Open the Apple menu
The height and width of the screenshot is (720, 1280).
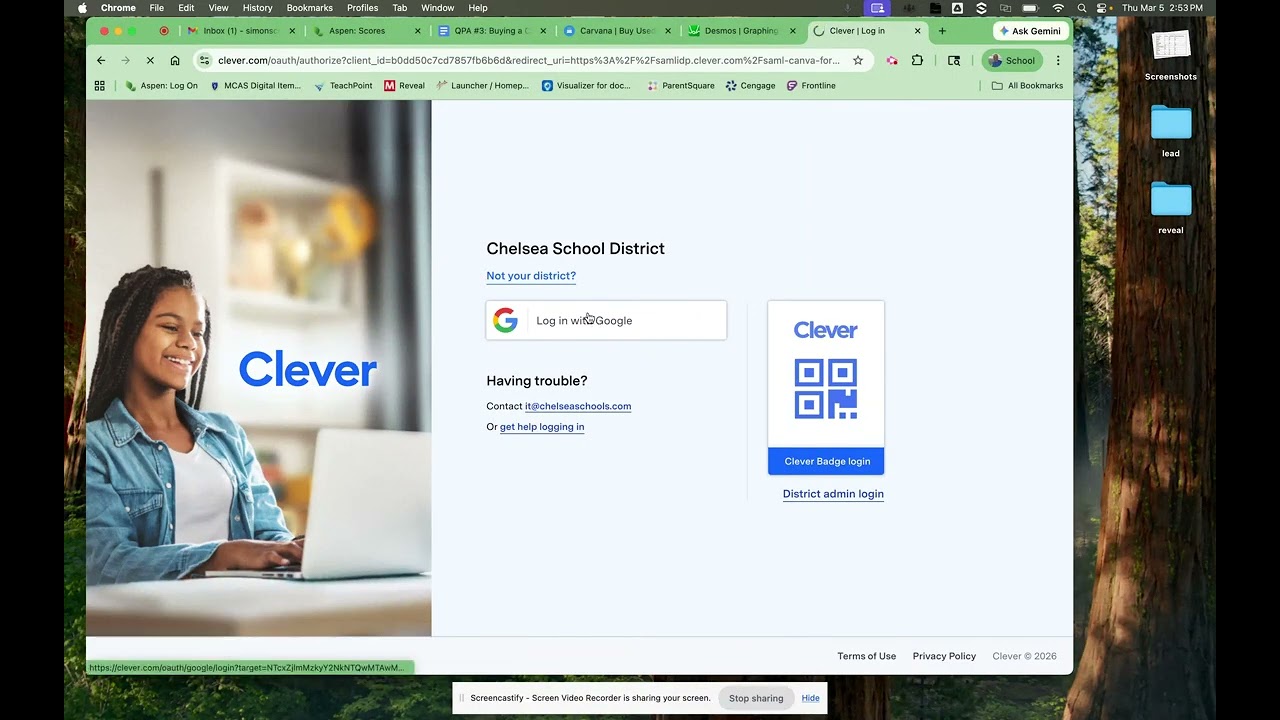click(82, 8)
